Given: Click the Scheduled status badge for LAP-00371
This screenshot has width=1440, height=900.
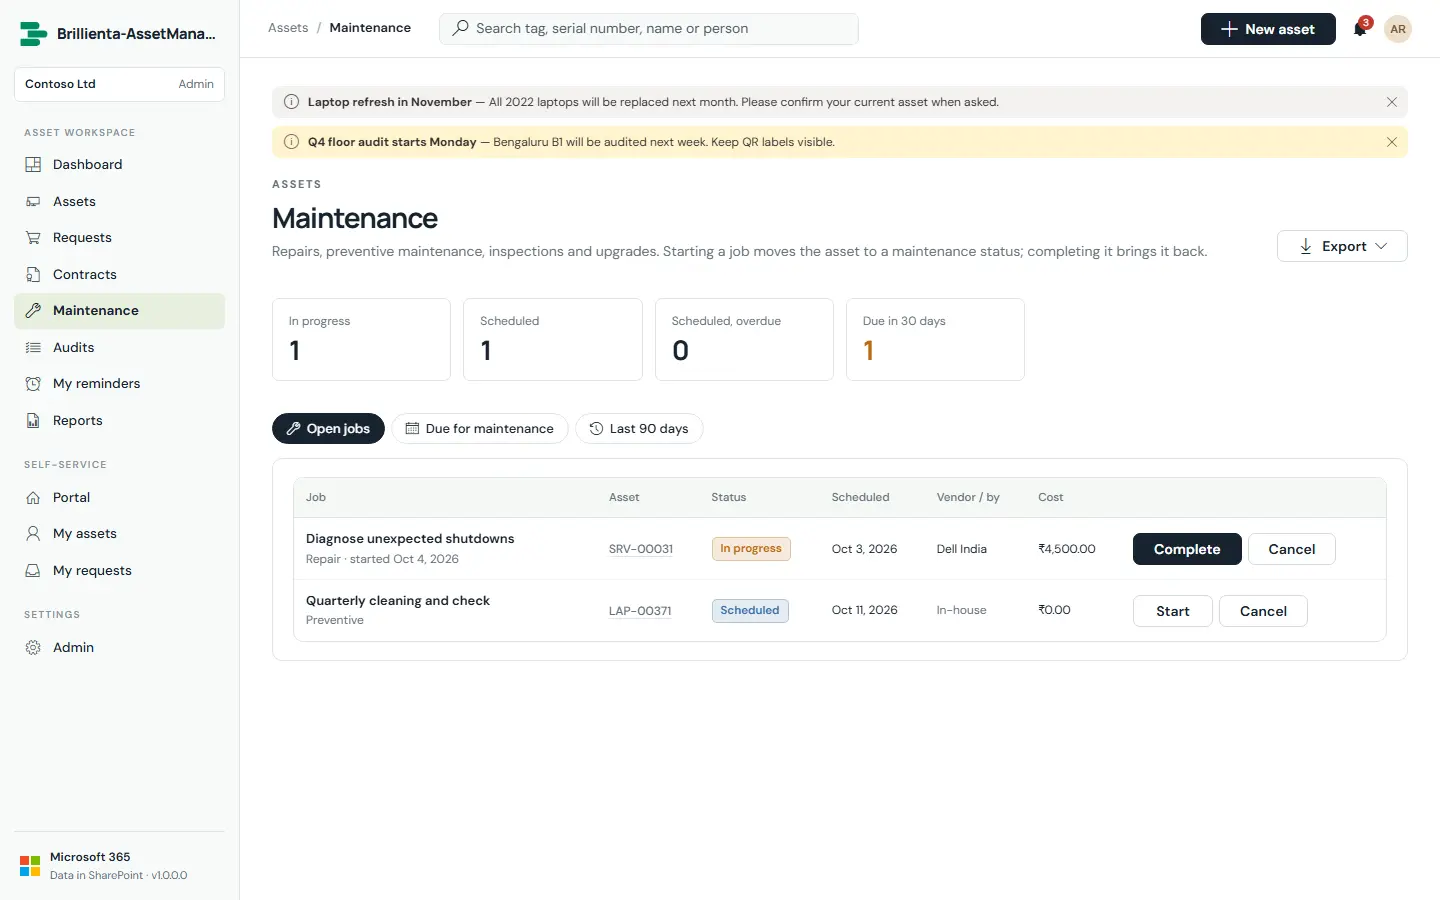Looking at the screenshot, I should click(750, 611).
